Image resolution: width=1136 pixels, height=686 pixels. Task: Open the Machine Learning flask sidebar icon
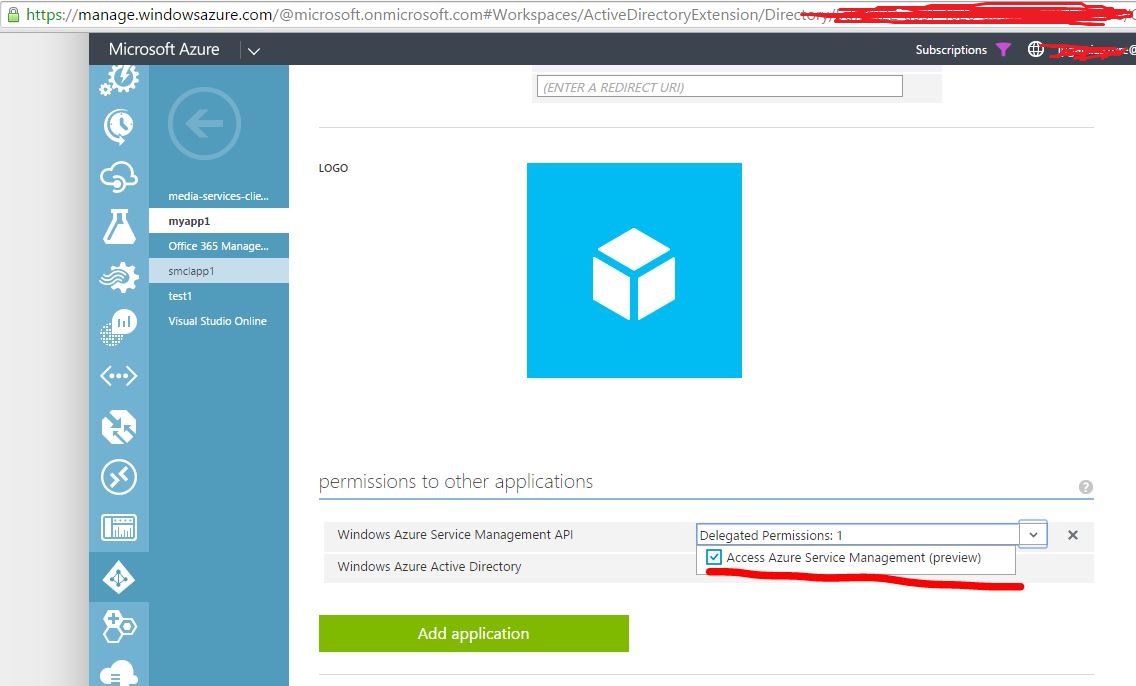pos(119,226)
